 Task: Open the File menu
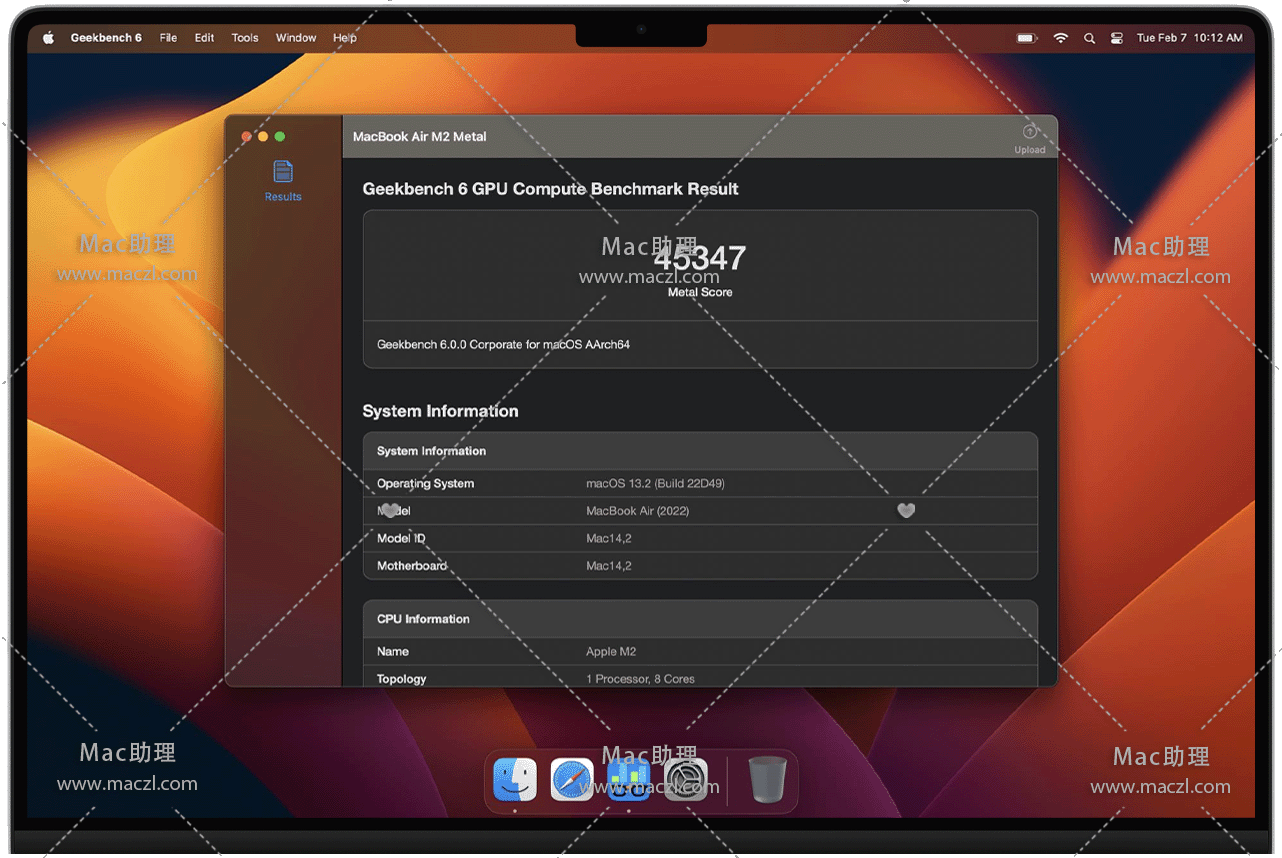[x=168, y=38]
